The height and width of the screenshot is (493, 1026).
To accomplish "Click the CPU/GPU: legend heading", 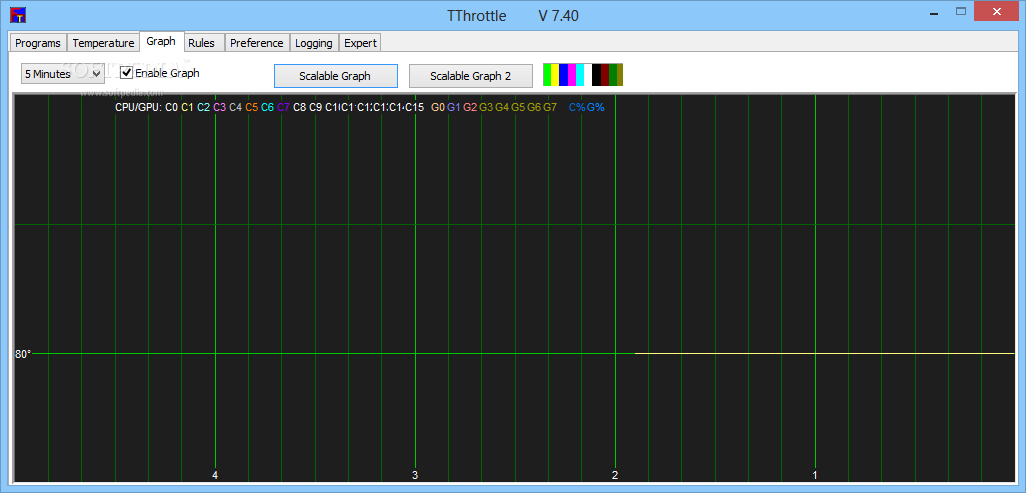I will tap(138, 107).
